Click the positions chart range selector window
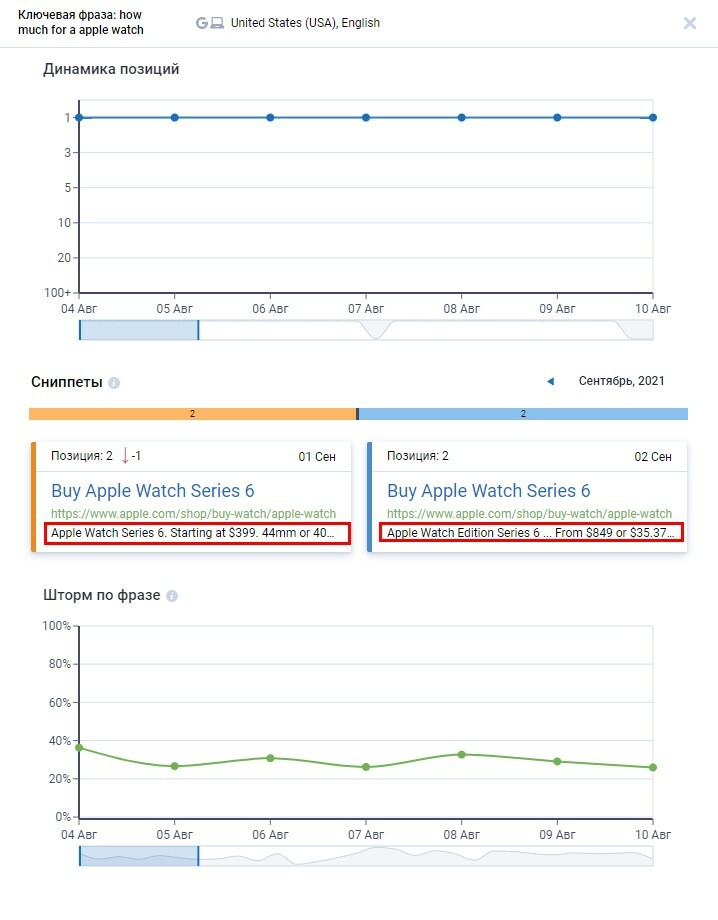Viewport: 718px width, 920px height. (x=139, y=330)
